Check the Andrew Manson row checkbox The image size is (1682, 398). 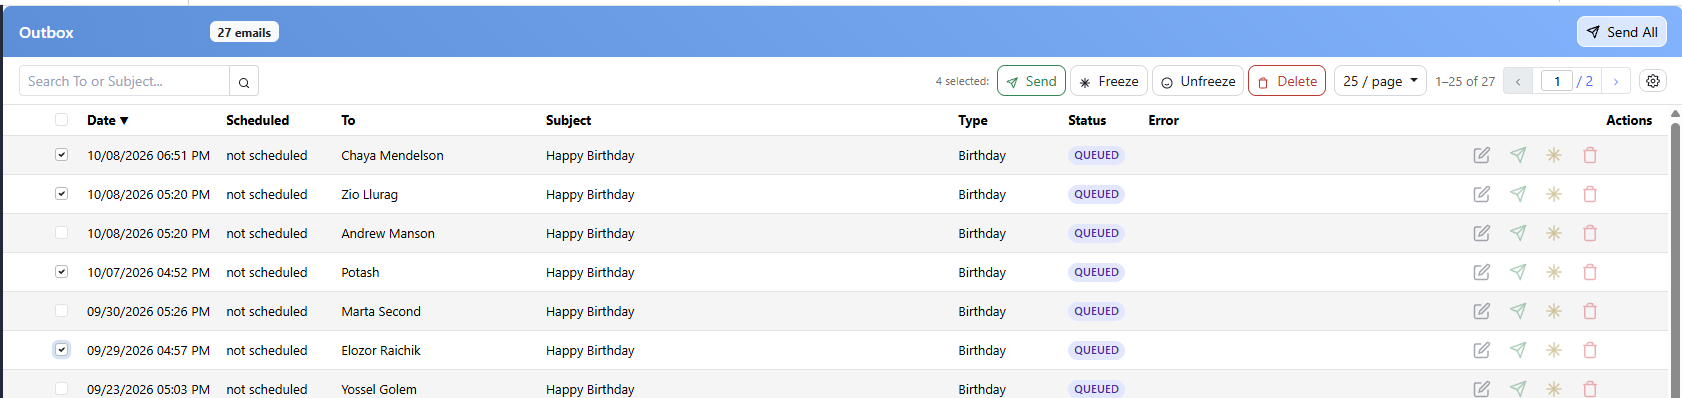62,233
